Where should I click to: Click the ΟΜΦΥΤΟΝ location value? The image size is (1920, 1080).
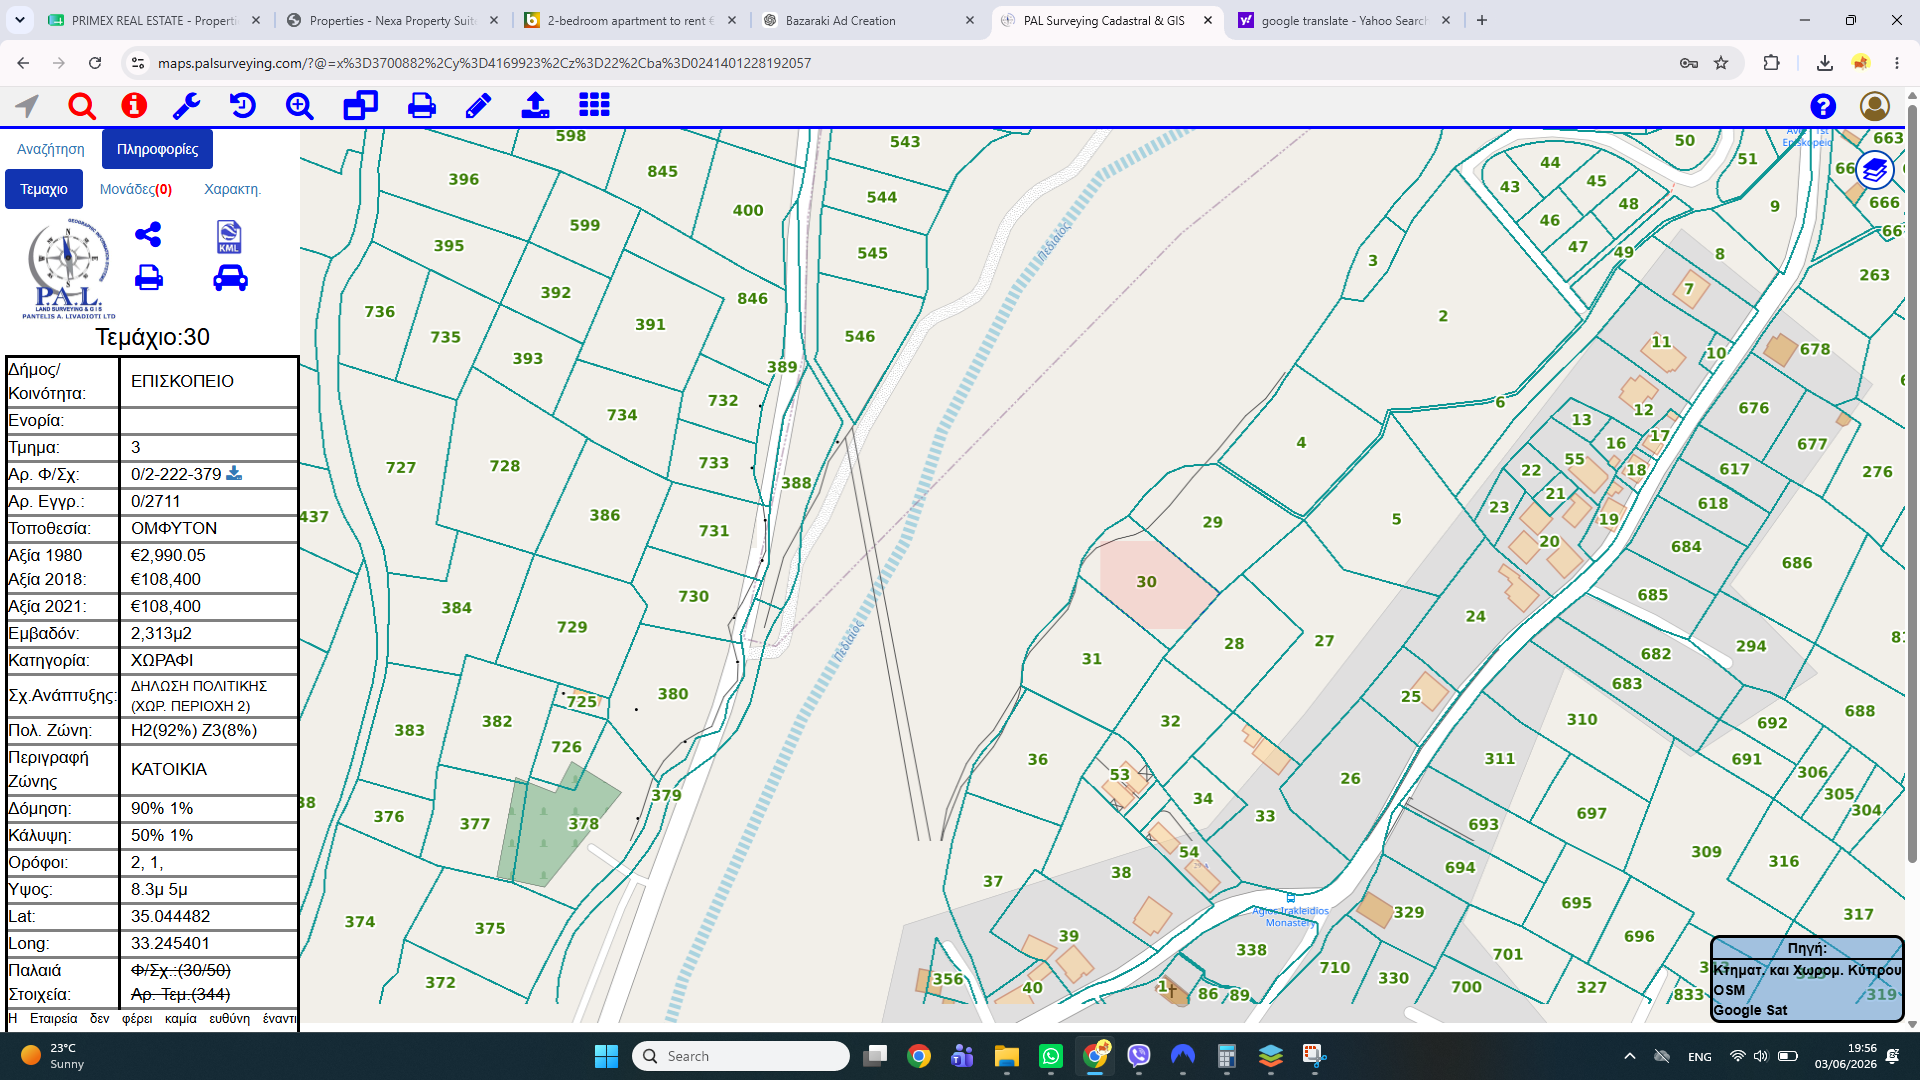tap(174, 528)
